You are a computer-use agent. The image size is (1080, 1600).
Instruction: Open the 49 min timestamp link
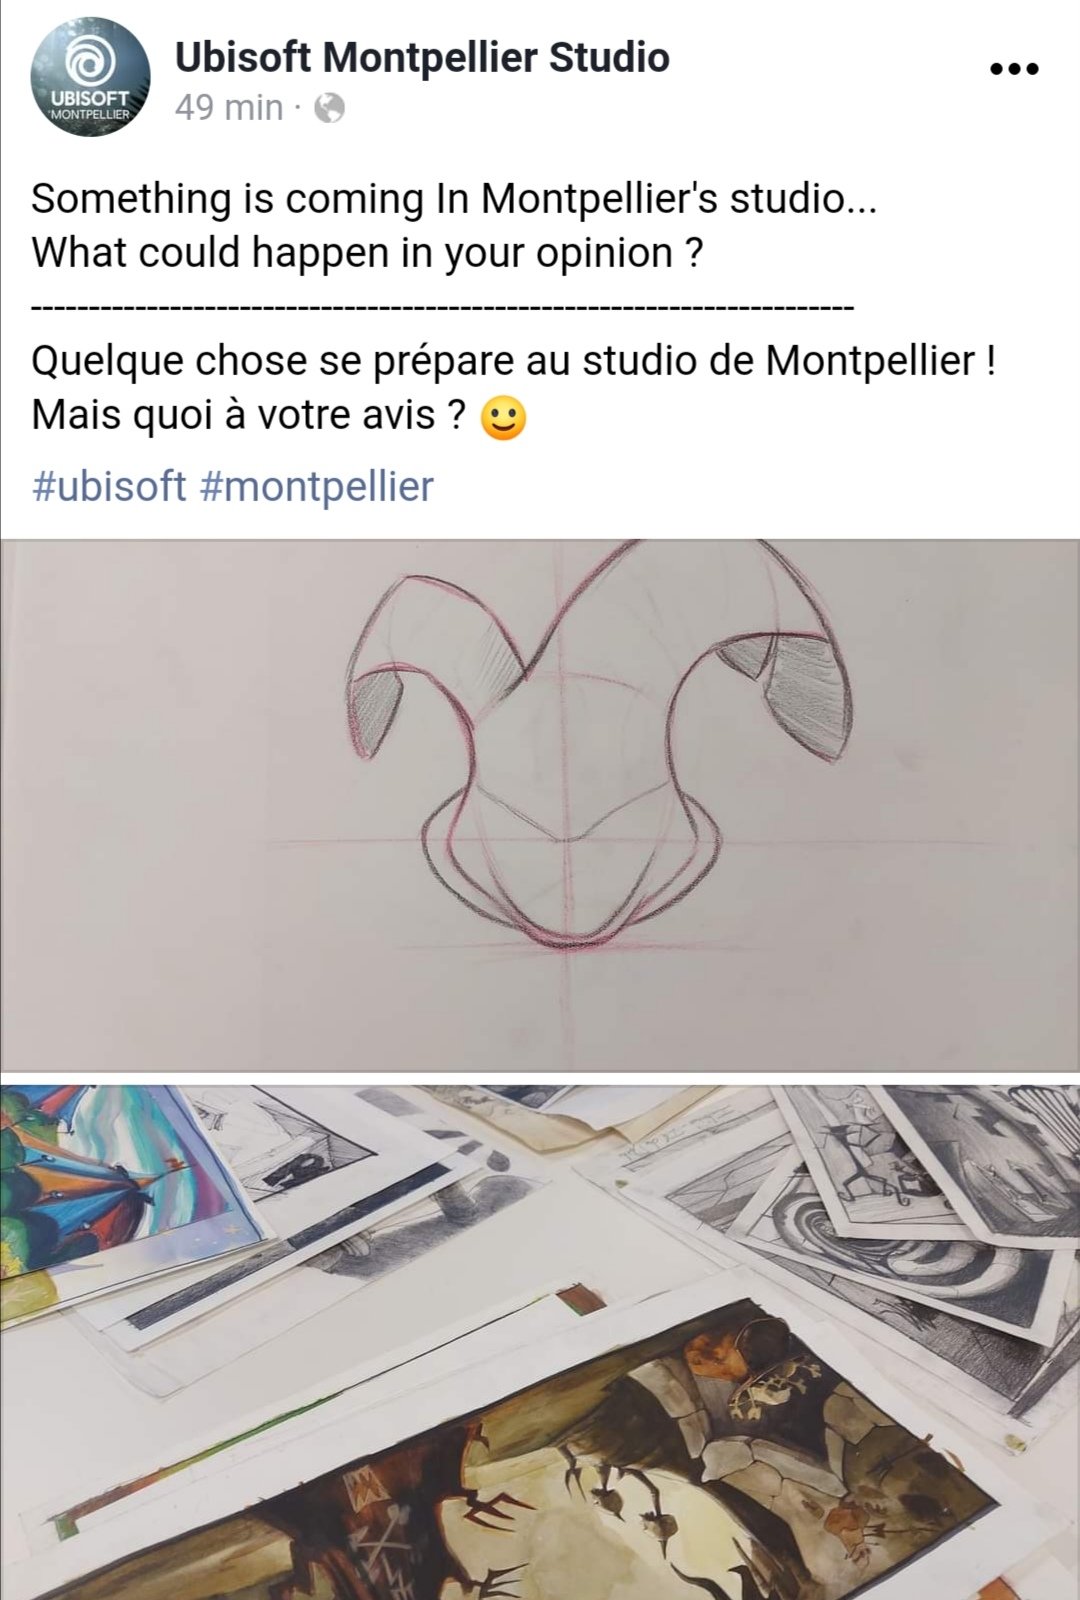(x=229, y=107)
